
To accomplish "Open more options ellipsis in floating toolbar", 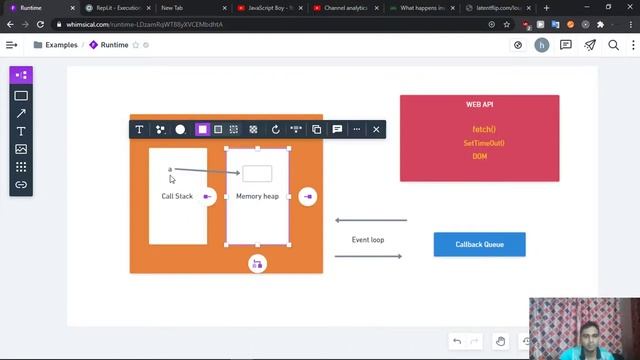I will [357, 129].
